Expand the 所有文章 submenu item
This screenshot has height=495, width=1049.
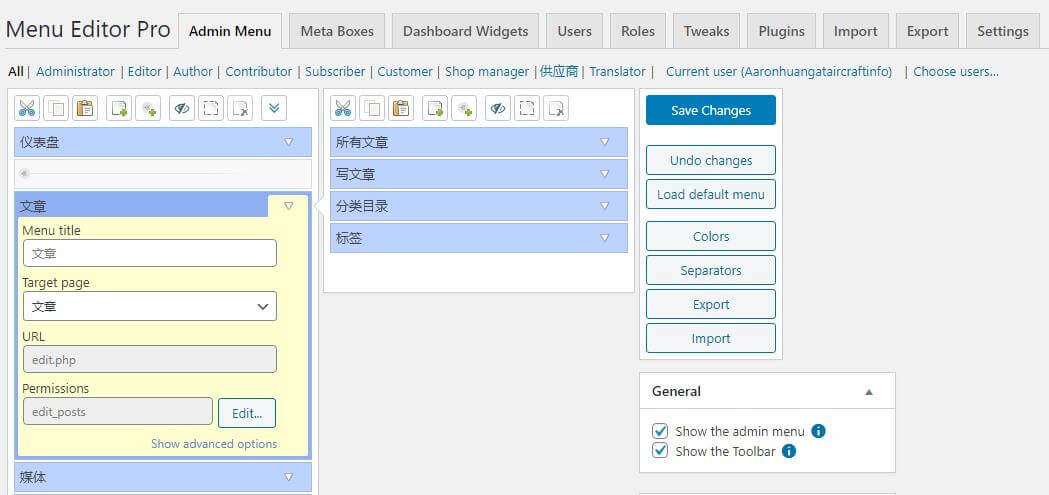point(605,142)
